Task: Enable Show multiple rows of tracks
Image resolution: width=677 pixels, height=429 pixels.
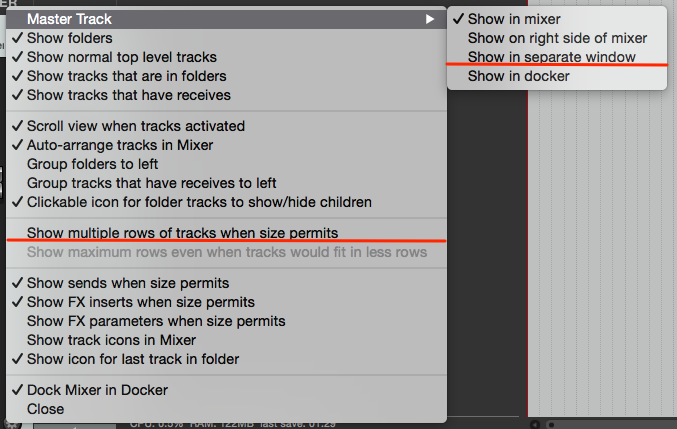Action: (189, 233)
